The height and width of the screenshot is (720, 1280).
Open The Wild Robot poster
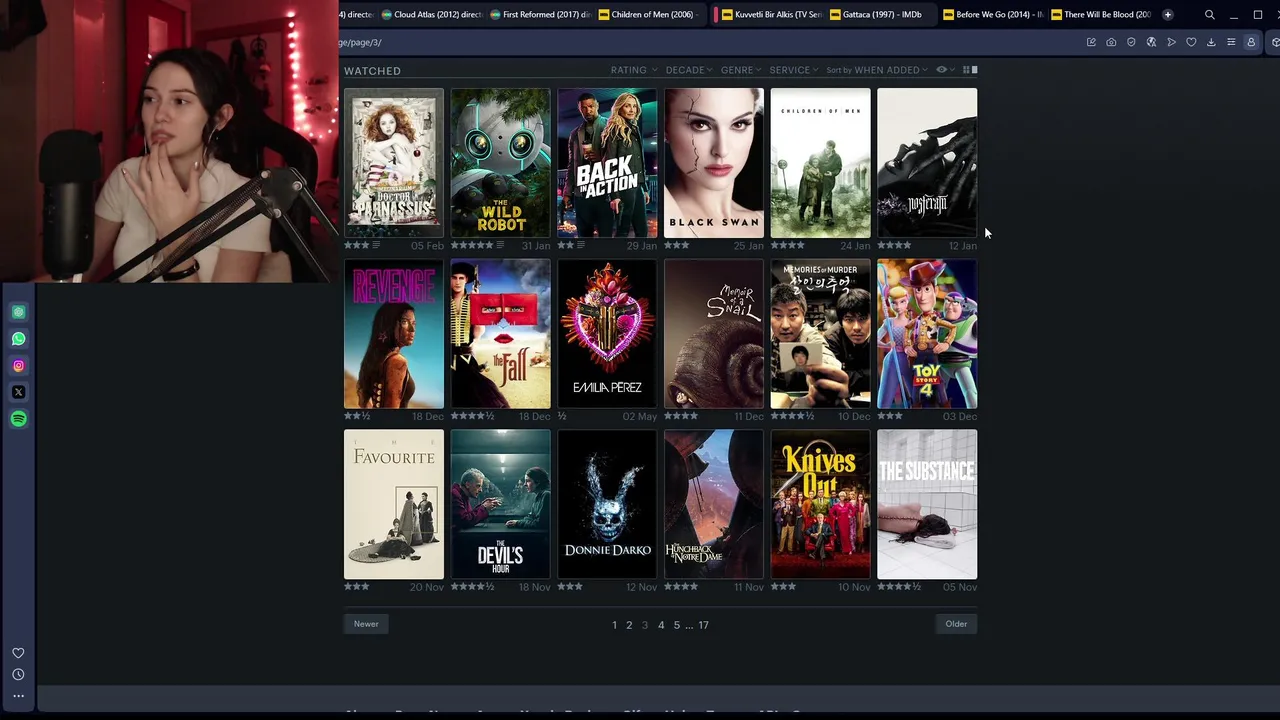[500, 163]
